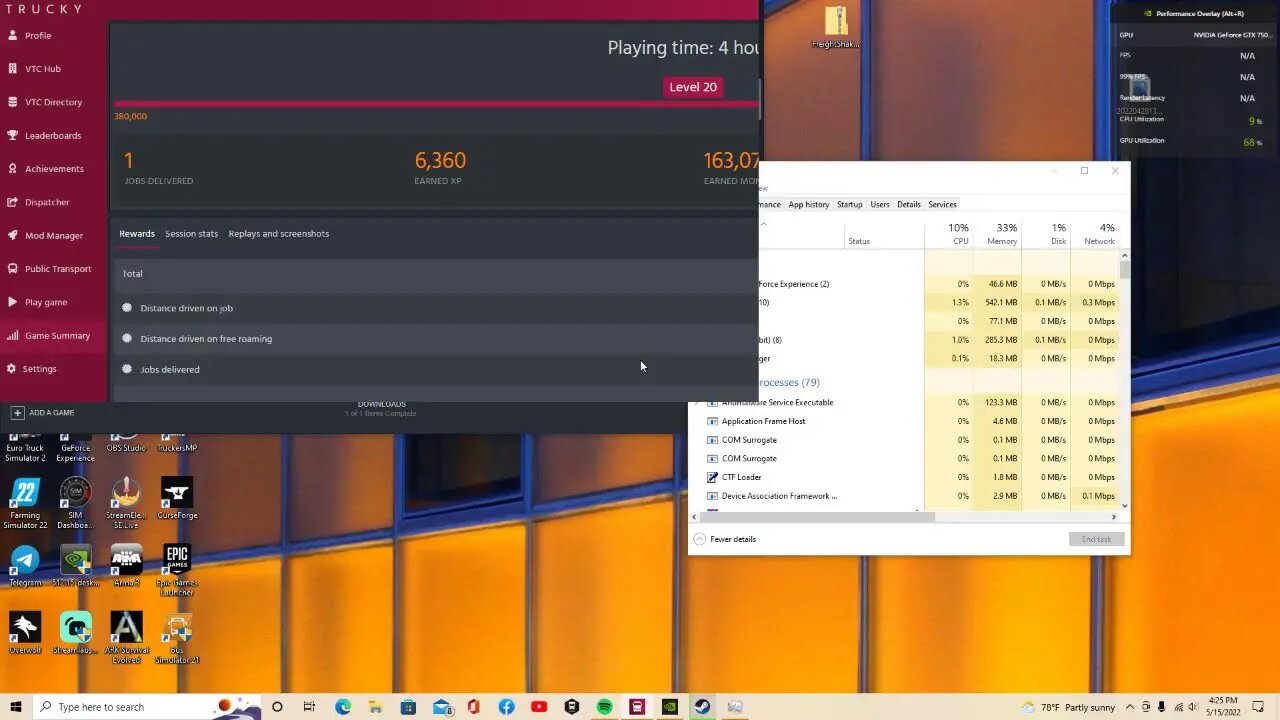Open Mod Manager in Trucky sidebar

54,235
